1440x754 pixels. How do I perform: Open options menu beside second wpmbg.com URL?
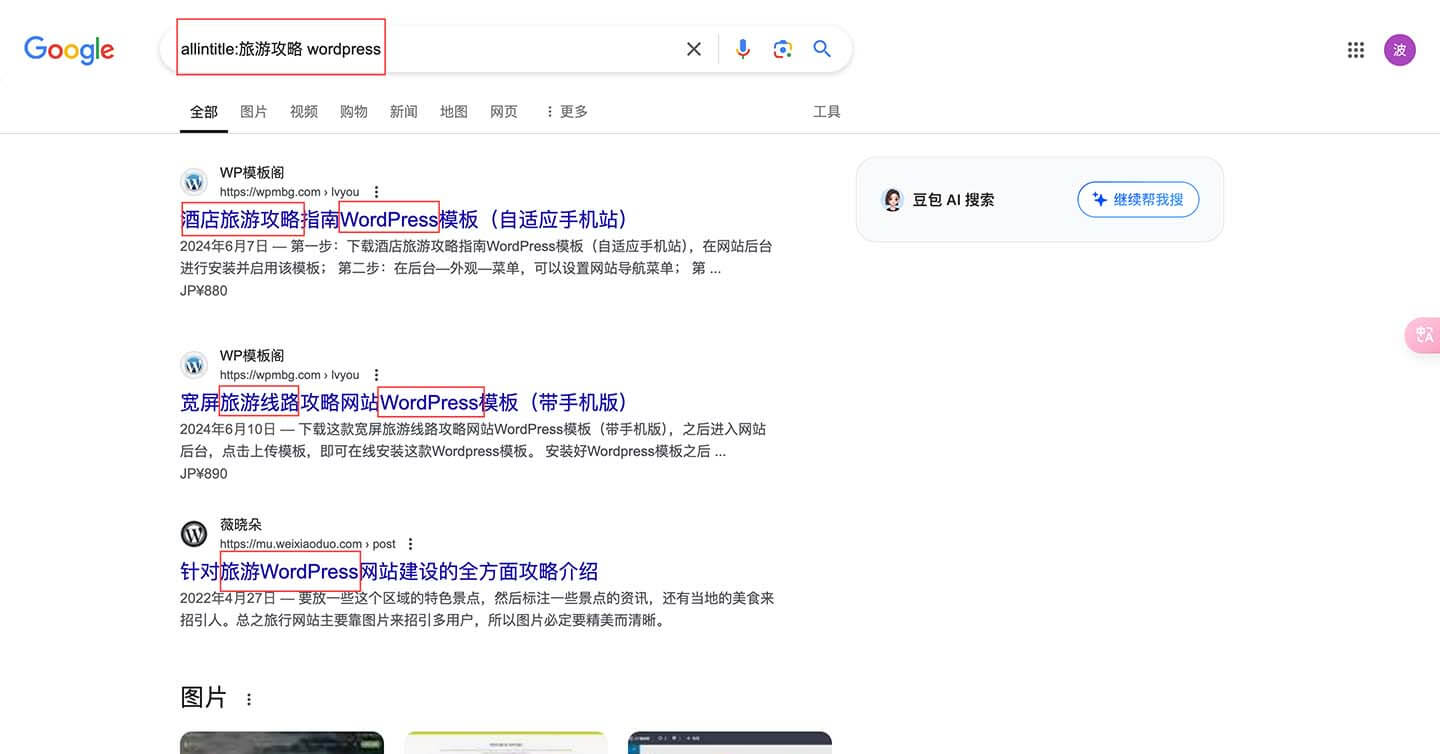(376, 375)
